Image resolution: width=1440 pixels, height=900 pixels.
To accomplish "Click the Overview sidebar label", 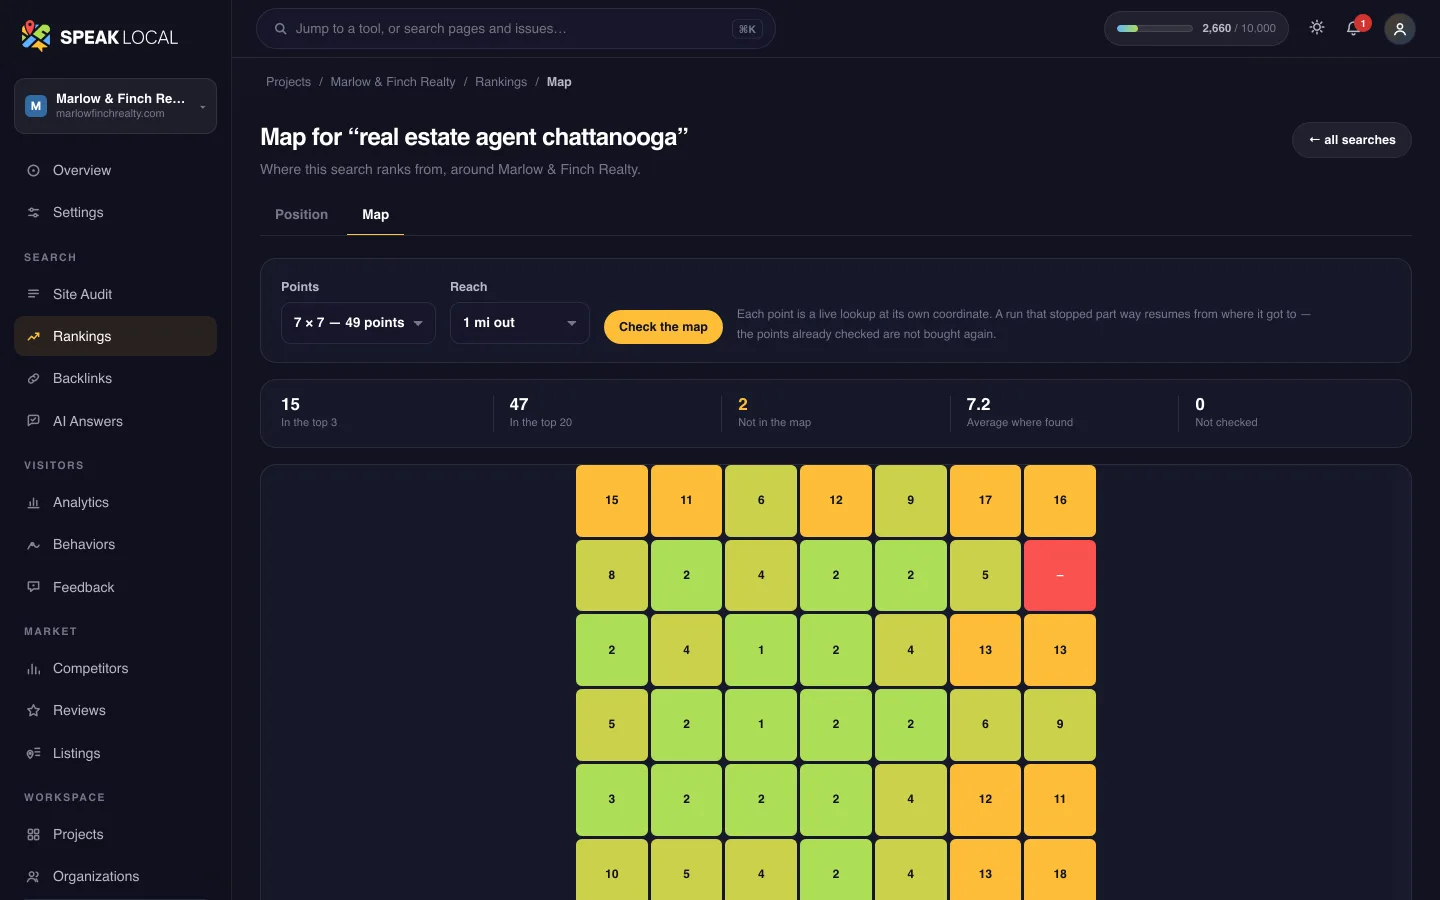I will (x=82, y=171).
